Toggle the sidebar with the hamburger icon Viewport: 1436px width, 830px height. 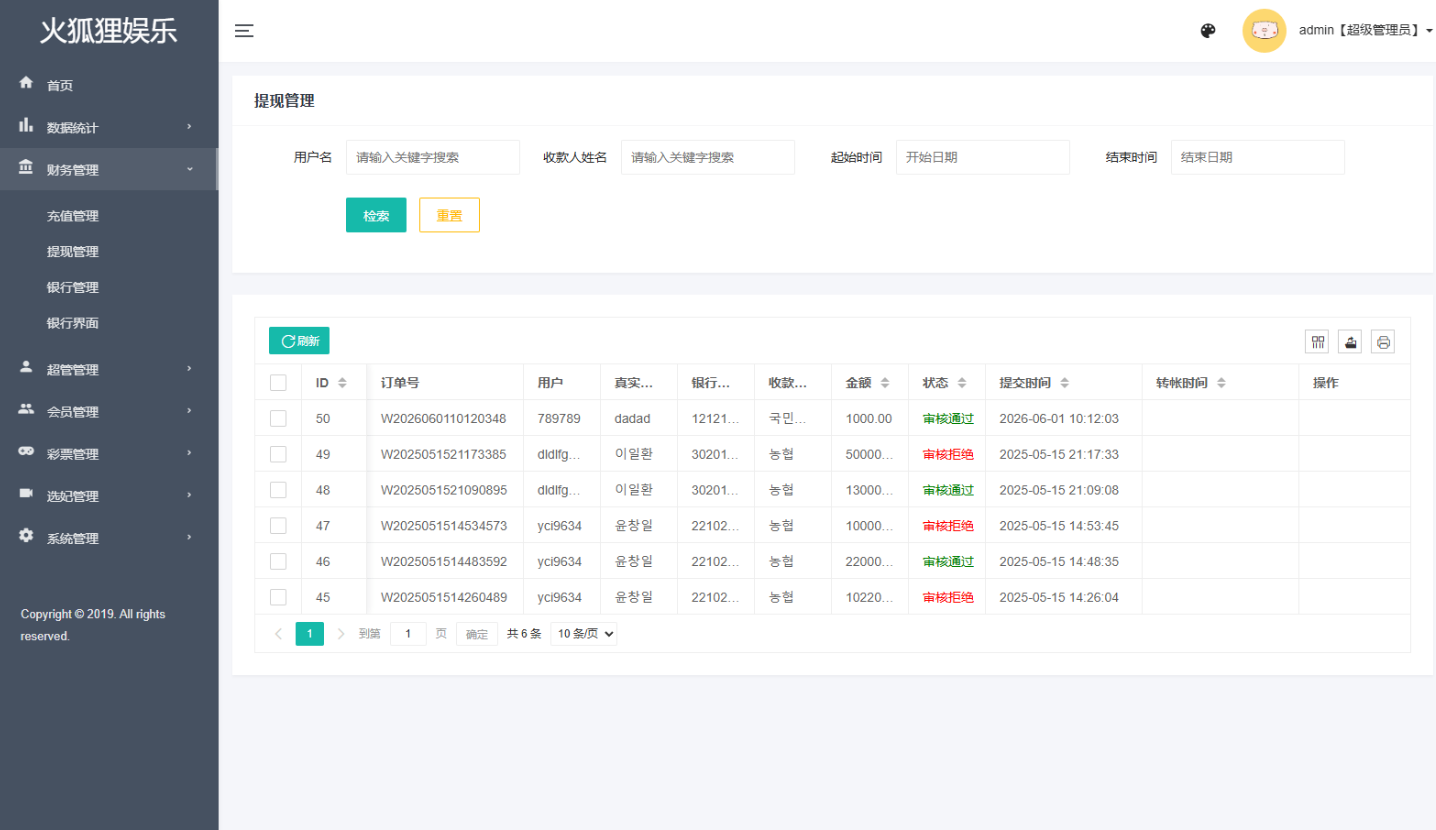point(244,31)
